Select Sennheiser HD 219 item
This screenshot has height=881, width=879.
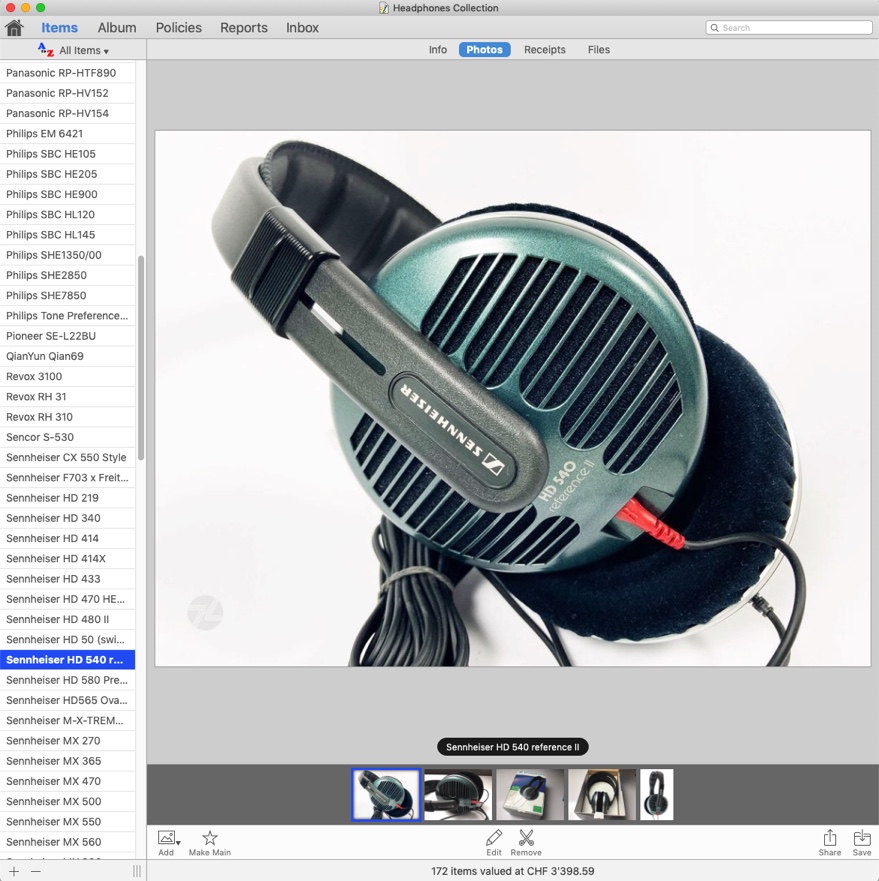click(67, 498)
